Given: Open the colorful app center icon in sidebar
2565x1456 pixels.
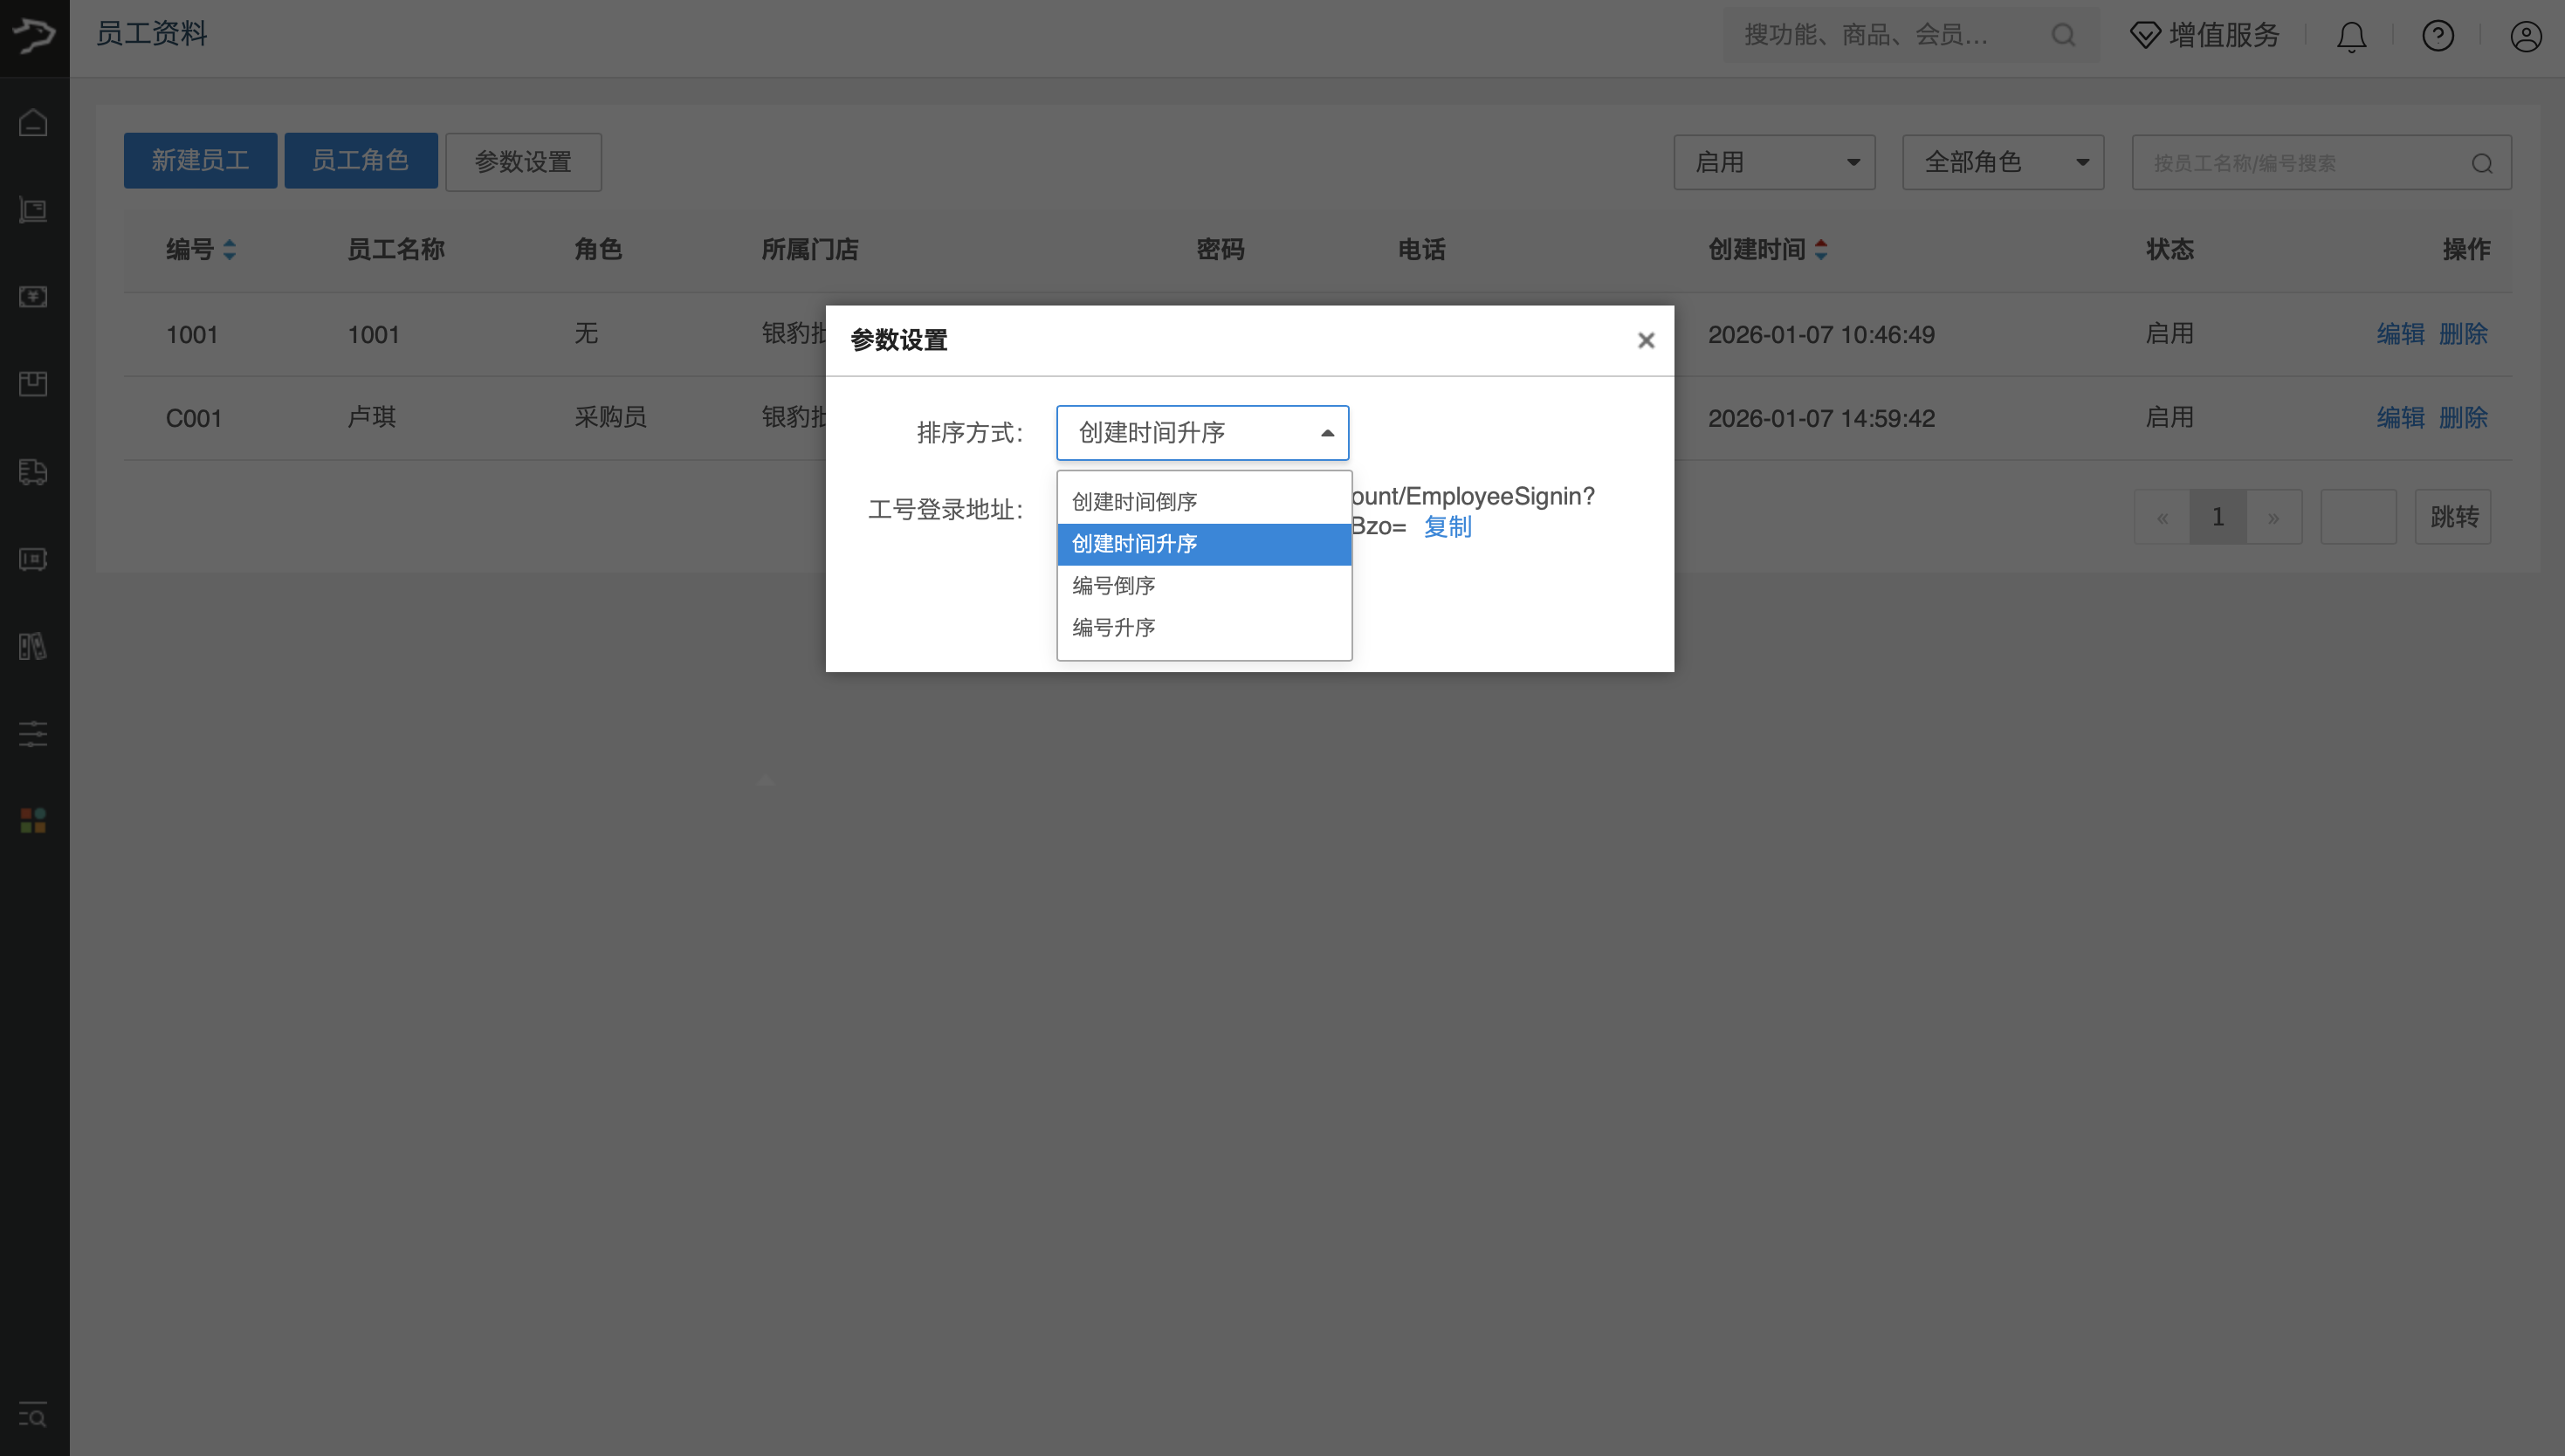Looking at the screenshot, I should pos(33,820).
